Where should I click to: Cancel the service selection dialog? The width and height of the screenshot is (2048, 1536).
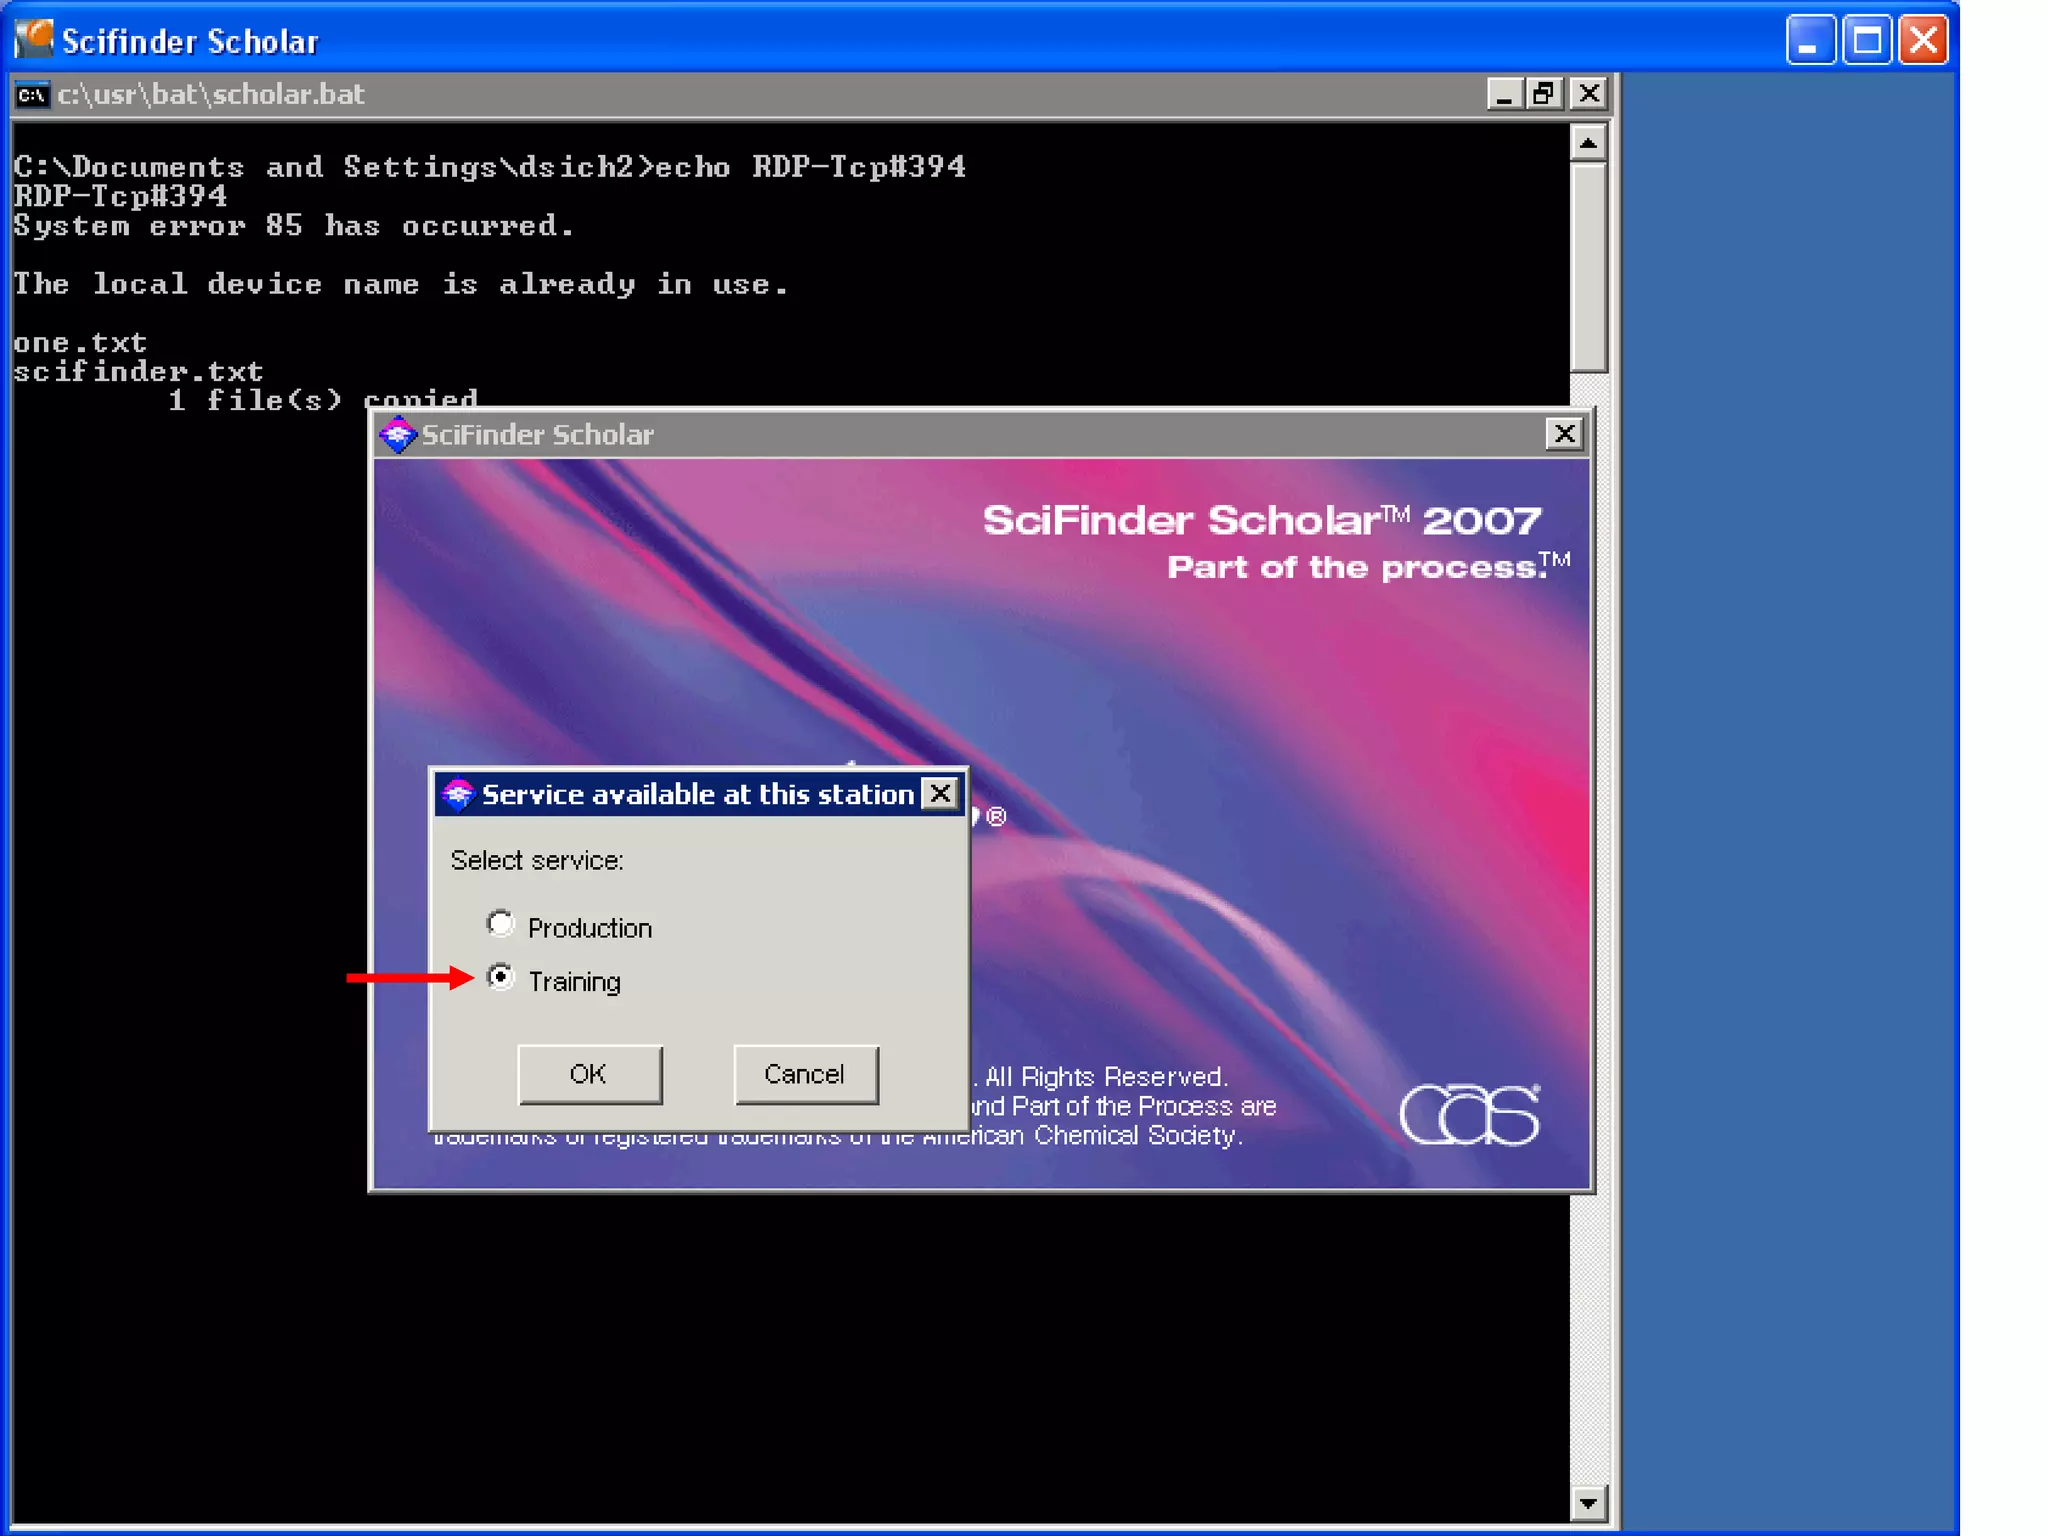[805, 1074]
